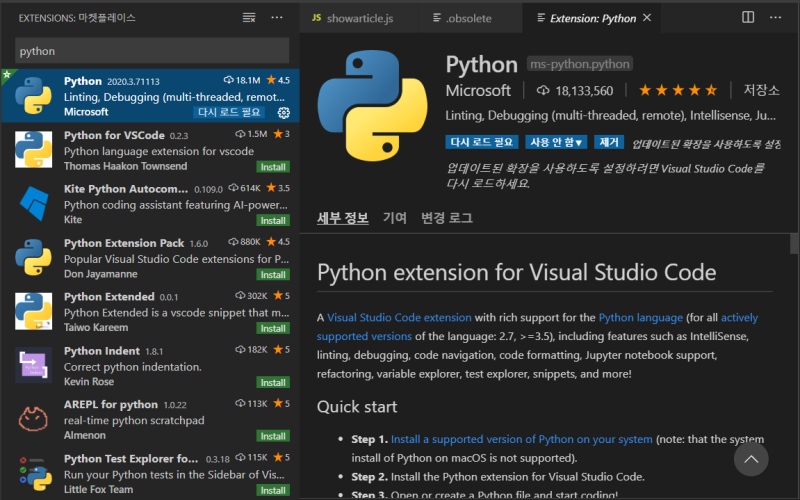Click Python extension for Visual Studio Code heading
800x500 pixels.
click(516, 272)
